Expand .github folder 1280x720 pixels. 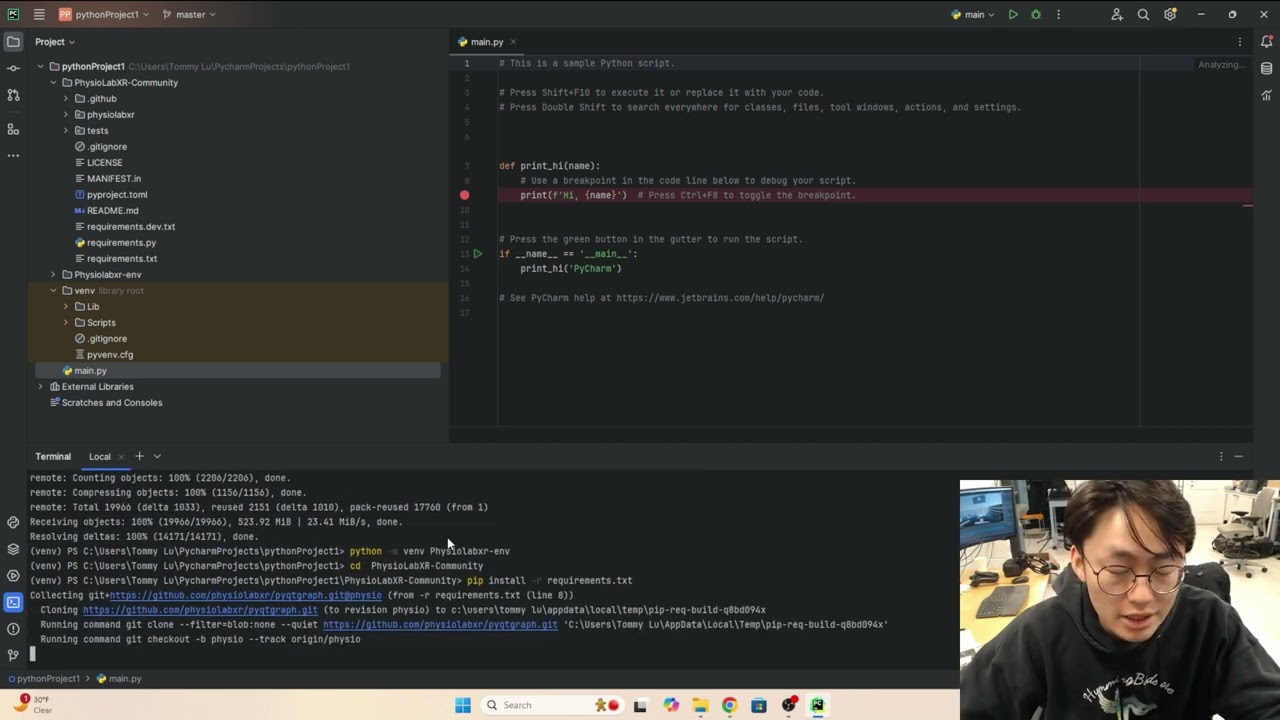66,99
